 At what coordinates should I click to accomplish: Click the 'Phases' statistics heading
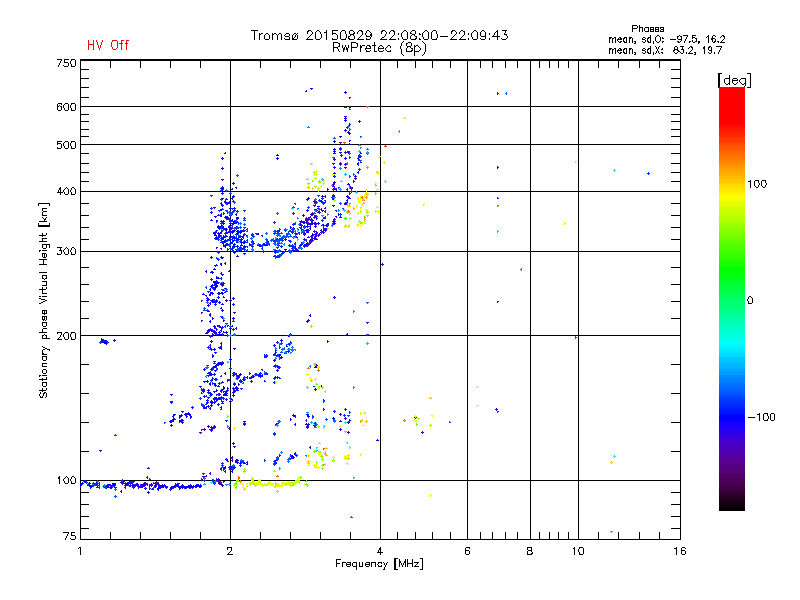tap(647, 29)
